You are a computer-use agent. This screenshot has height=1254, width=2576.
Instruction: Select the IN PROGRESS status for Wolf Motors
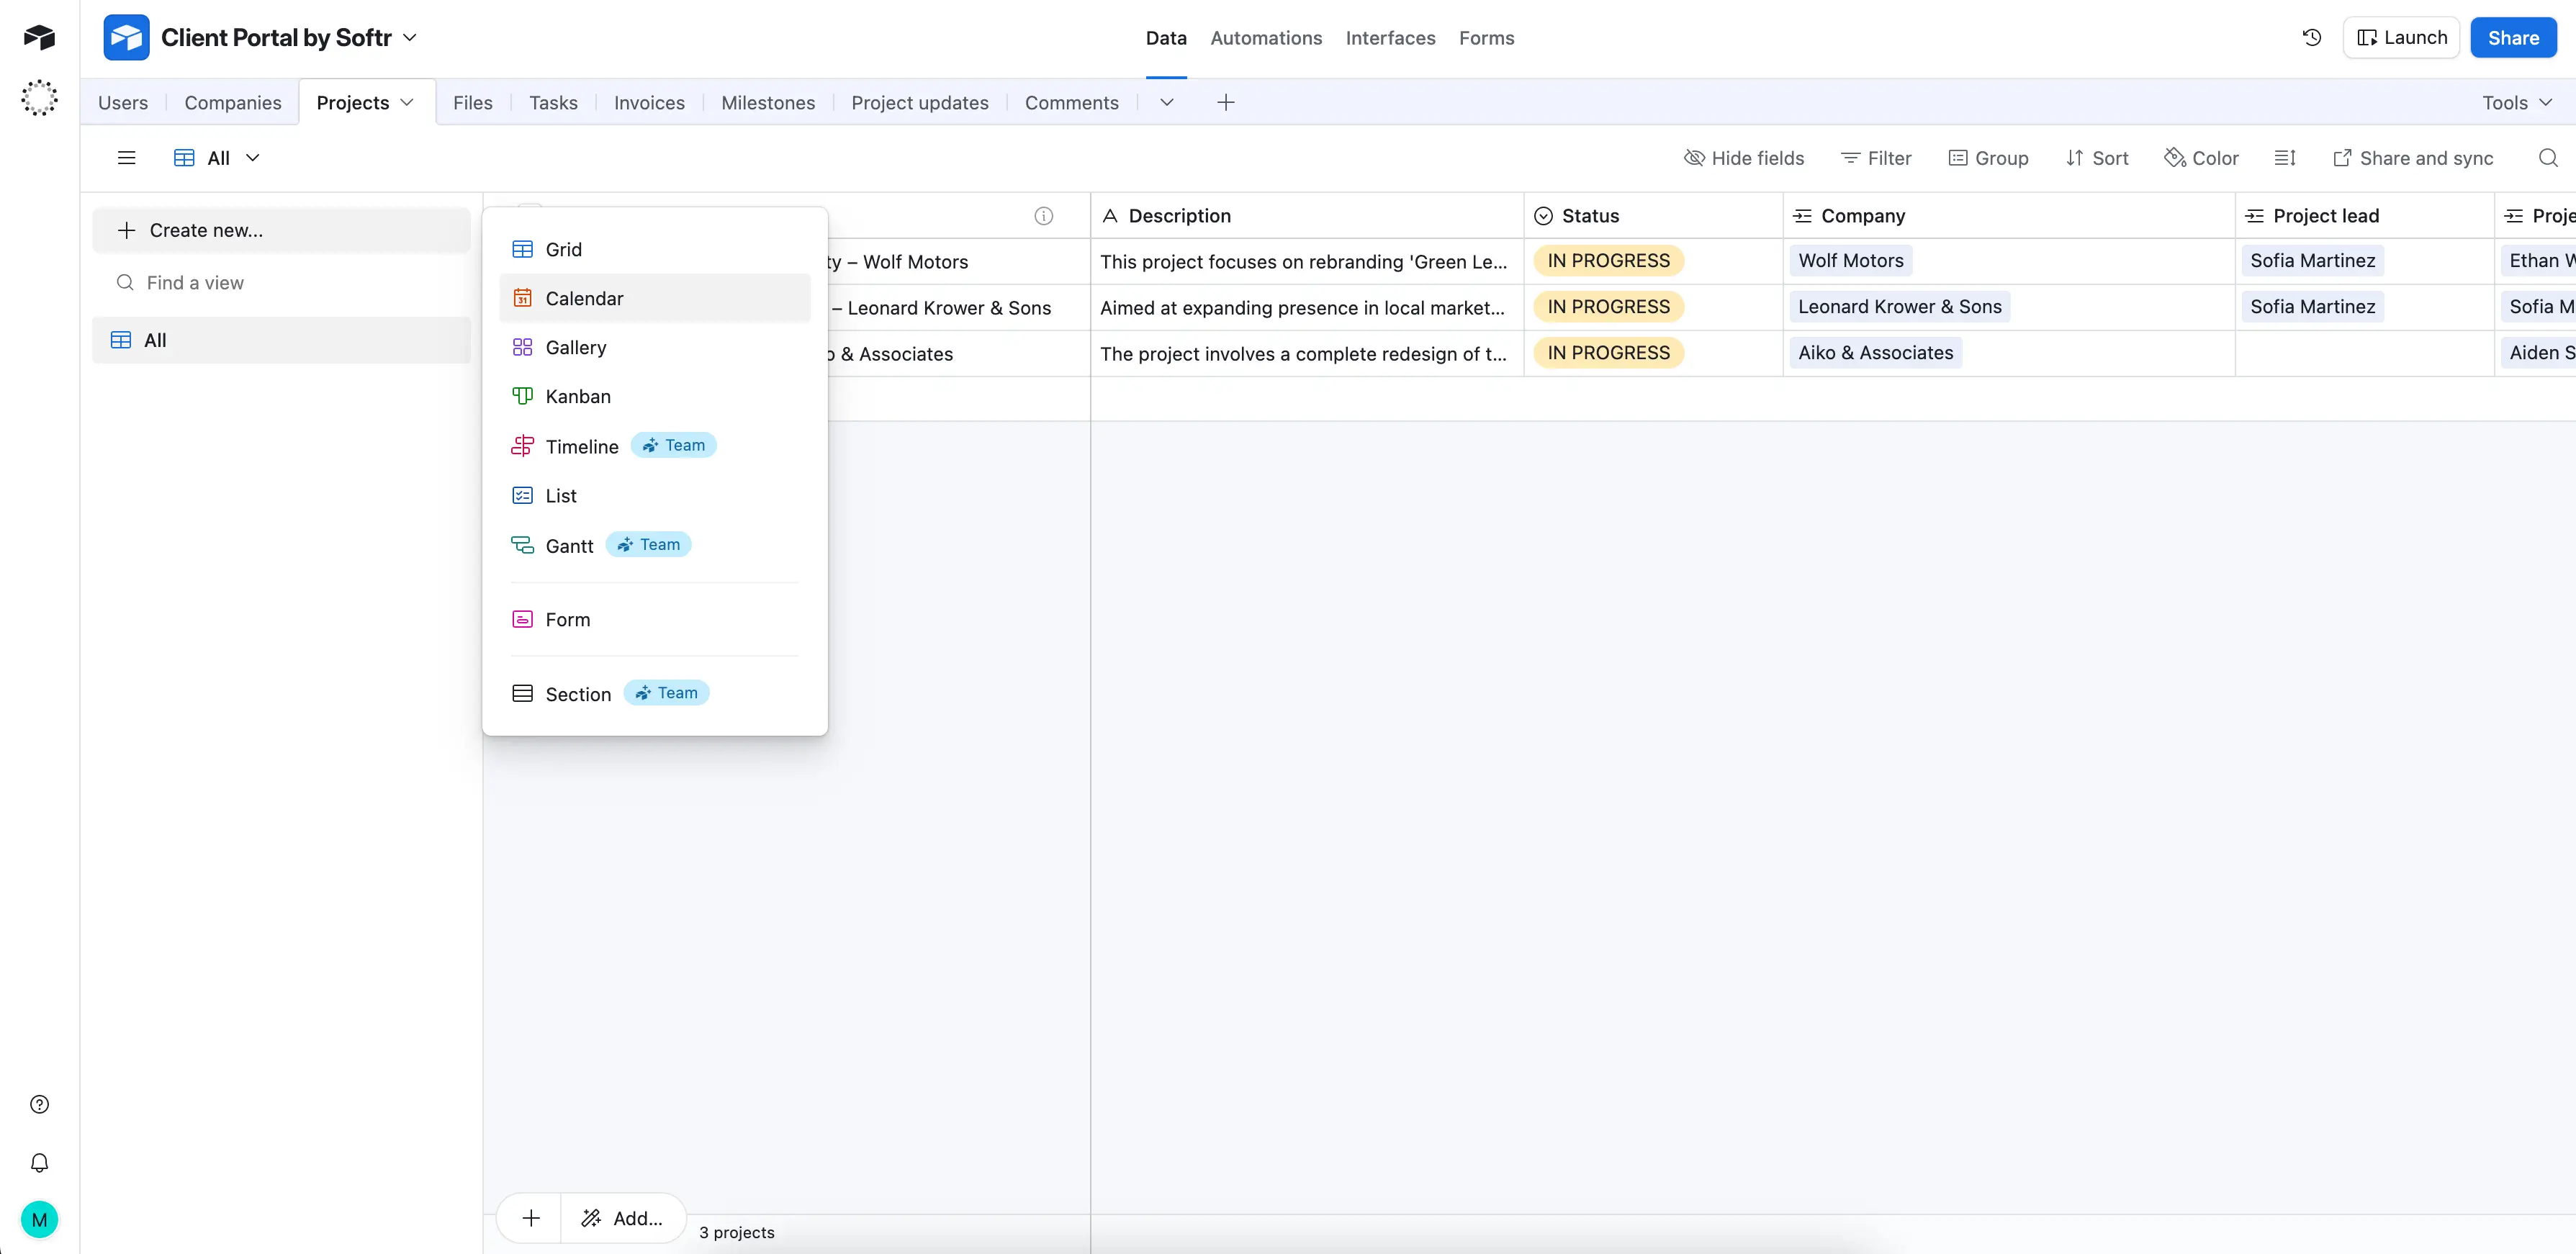[1606, 260]
